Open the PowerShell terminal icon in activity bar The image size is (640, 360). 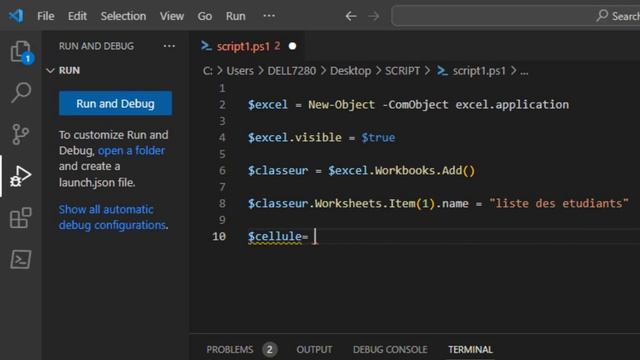[20, 259]
